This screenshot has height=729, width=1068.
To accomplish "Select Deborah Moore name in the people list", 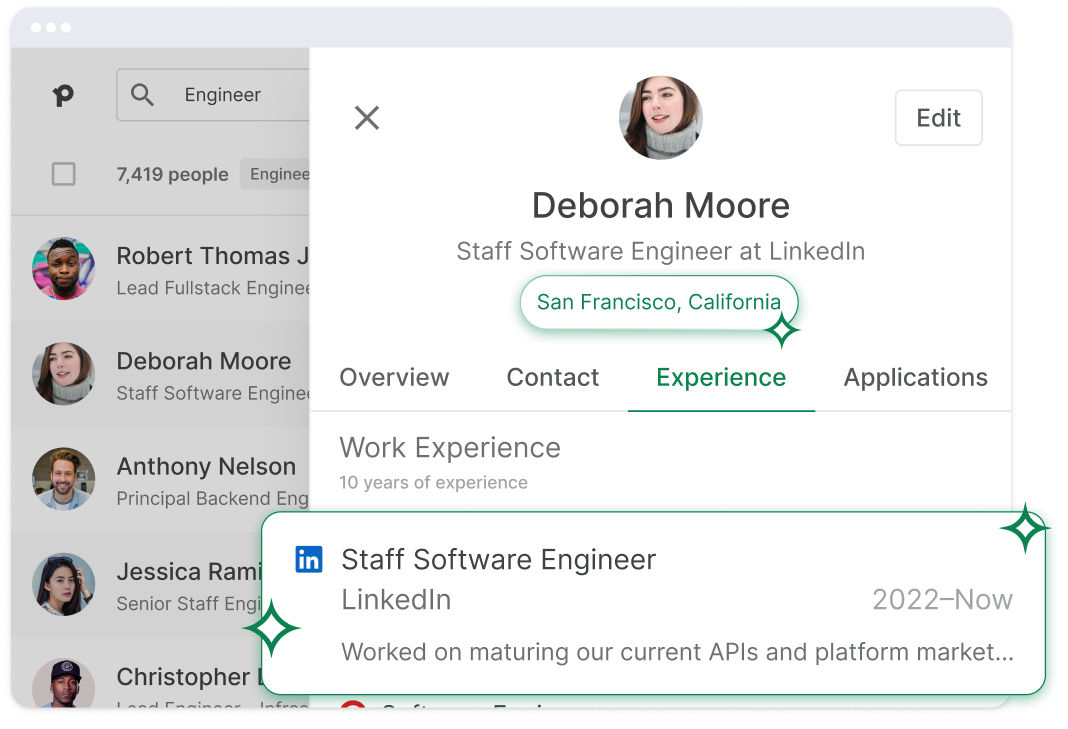I will point(204,361).
